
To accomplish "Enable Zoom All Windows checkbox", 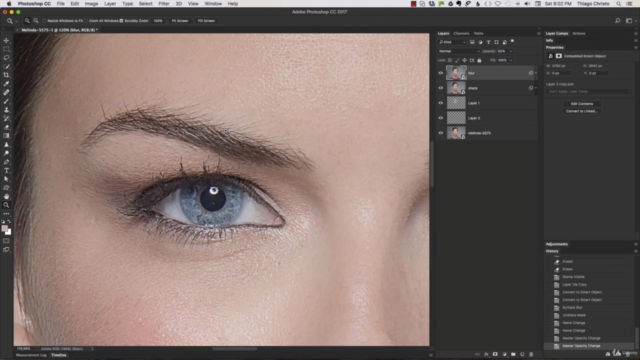I will coord(86,21).
